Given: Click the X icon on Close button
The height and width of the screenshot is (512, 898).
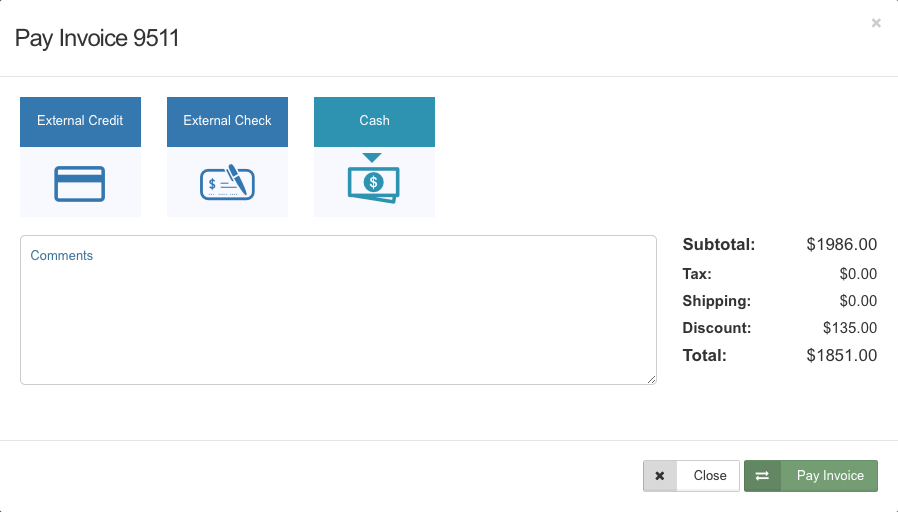Looking at the screenshot, I should 660,476.
